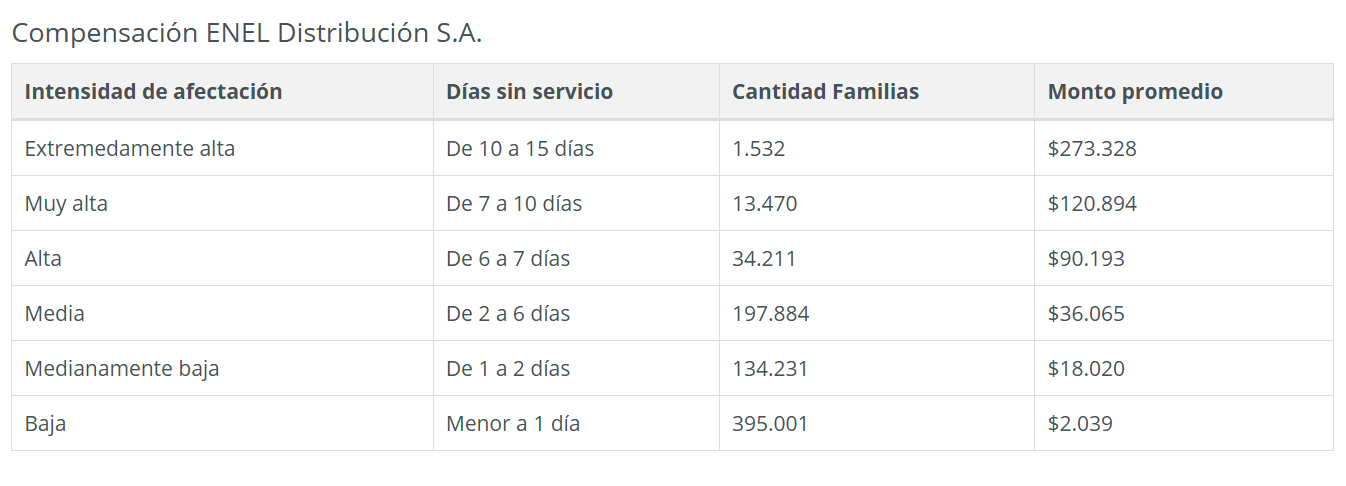
Task: Click the 'Alta' intensity cell
Action: pos(43,259)
